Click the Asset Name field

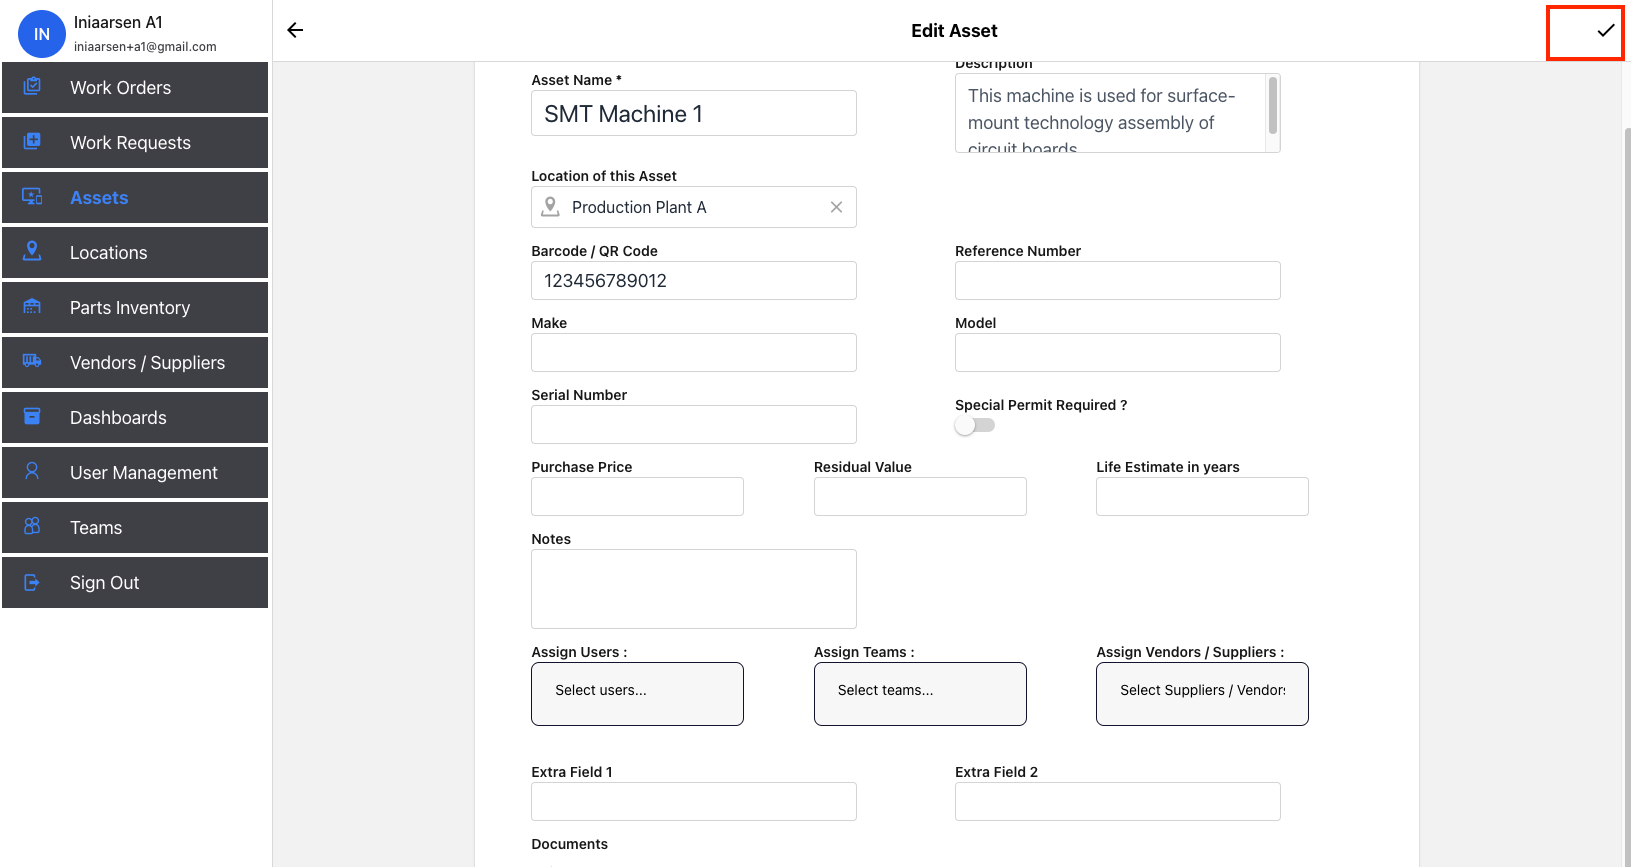pyautogui.click(x=694, y=113)
